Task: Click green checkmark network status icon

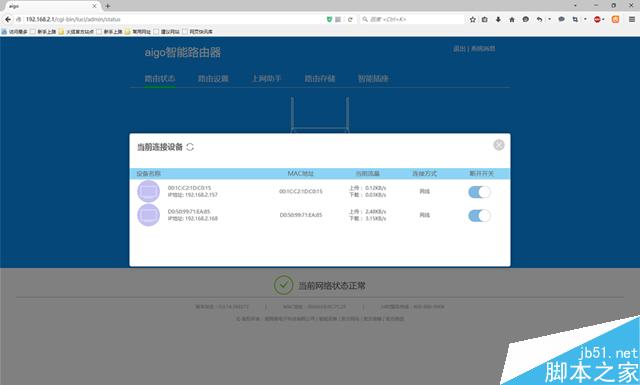Action: pyautogui.click(x=283, y=285)
